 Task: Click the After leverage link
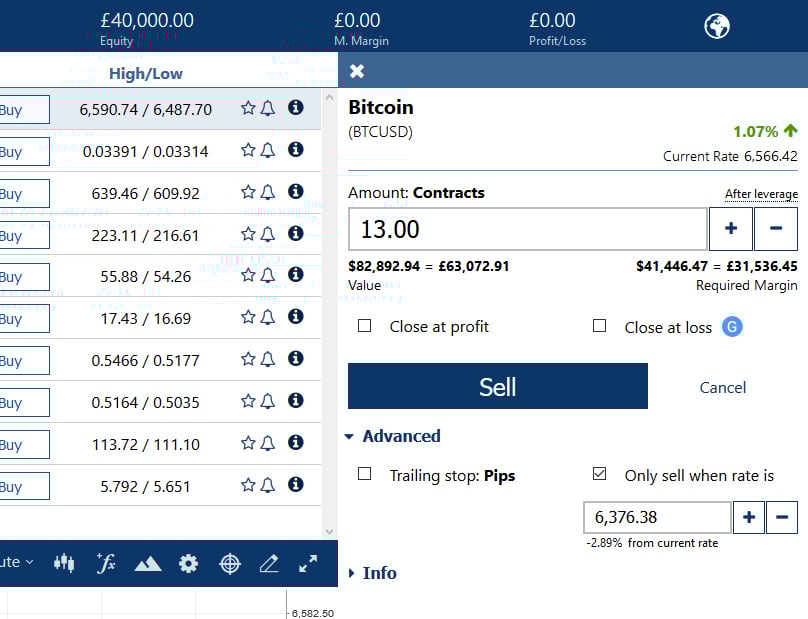tap(761, 194)
